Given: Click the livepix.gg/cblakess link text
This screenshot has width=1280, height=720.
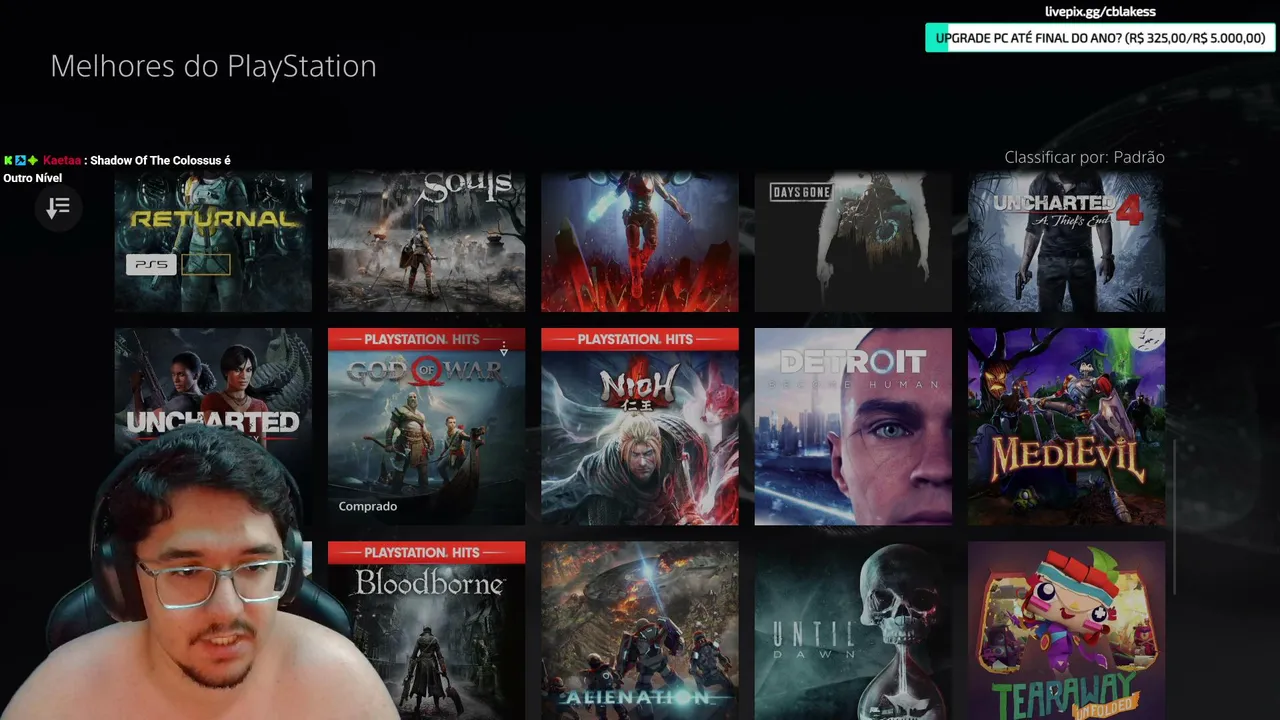Looking at the screenshot, I should [x=1100, y=12].
